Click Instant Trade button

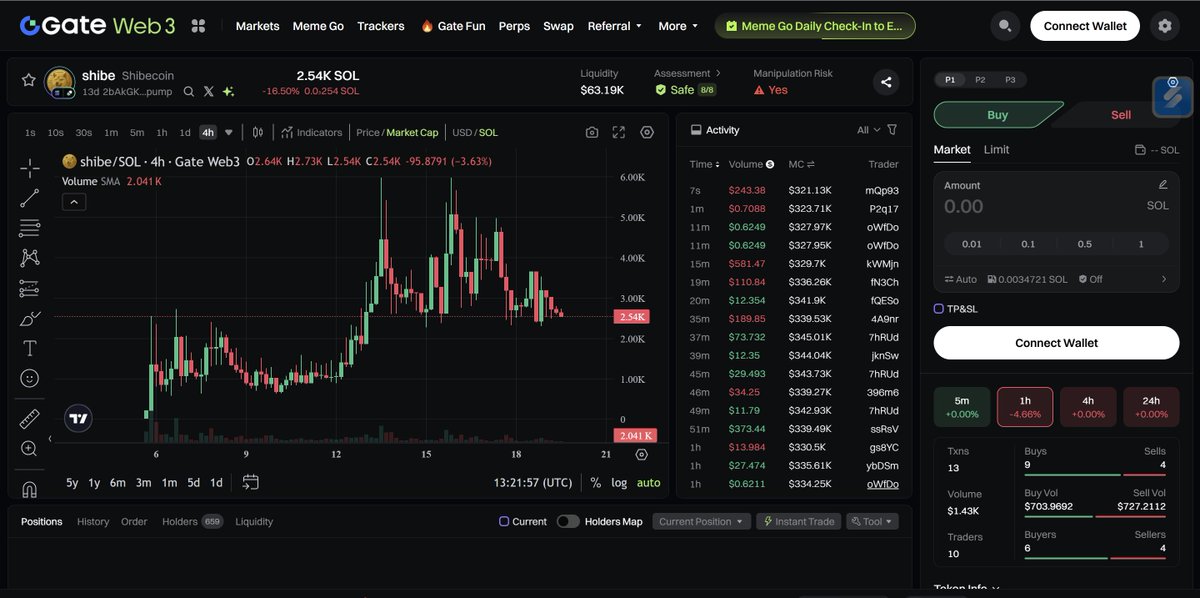tap(798, 521)
